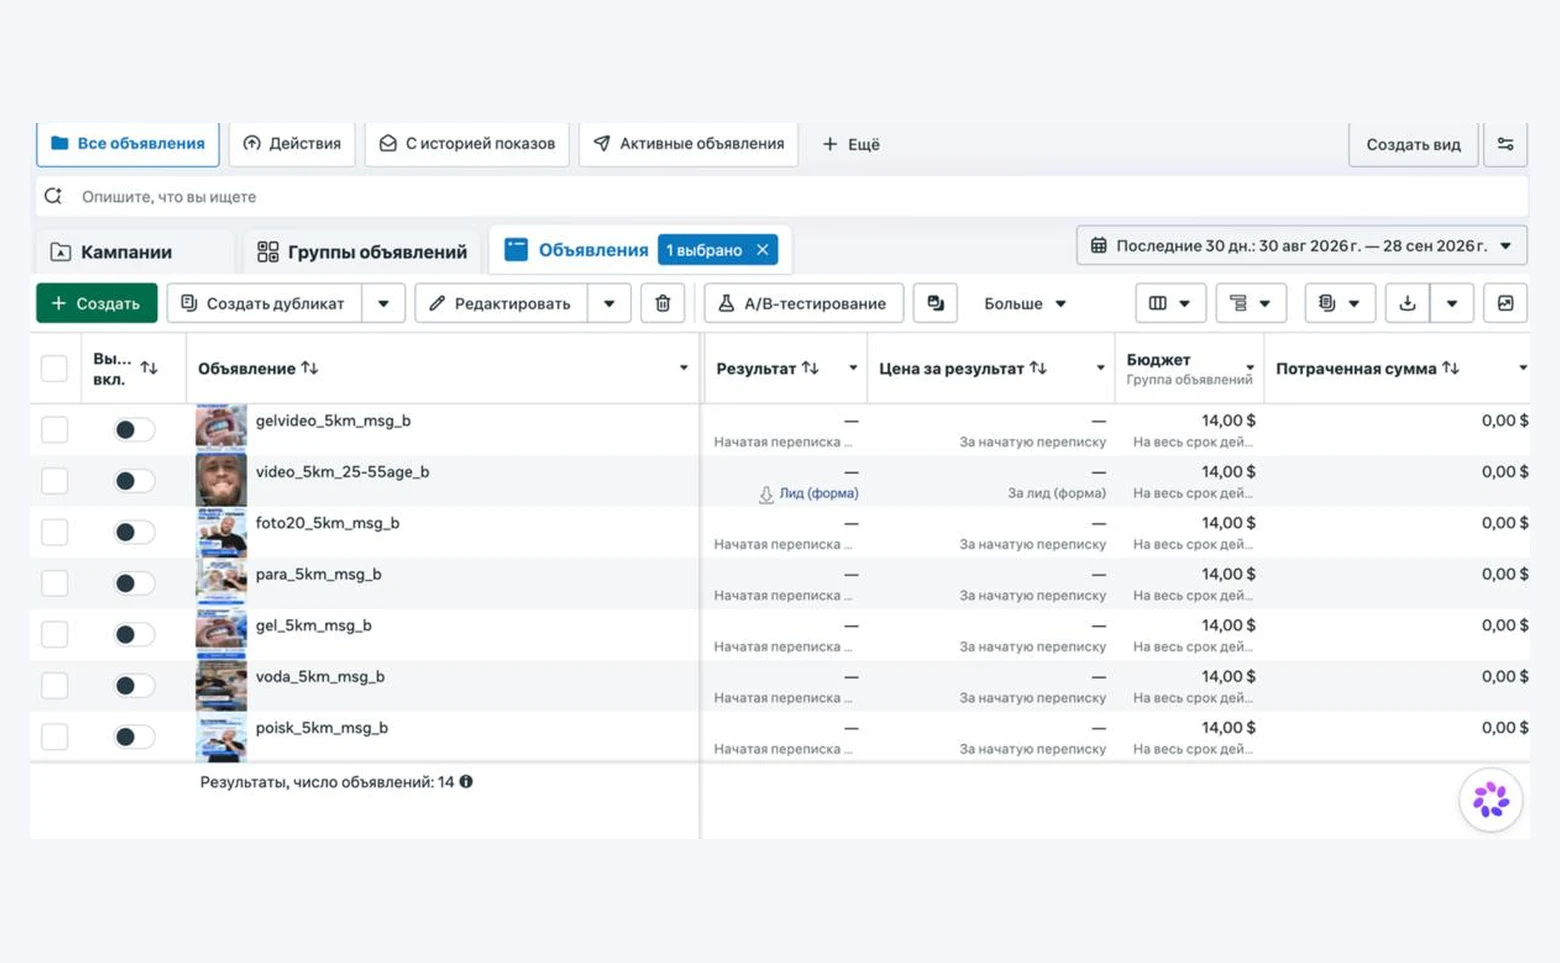The width and height of the screenshot is (1560, 963).
Task: Sort by Результат column arrows
Action: tap(810, 368)
